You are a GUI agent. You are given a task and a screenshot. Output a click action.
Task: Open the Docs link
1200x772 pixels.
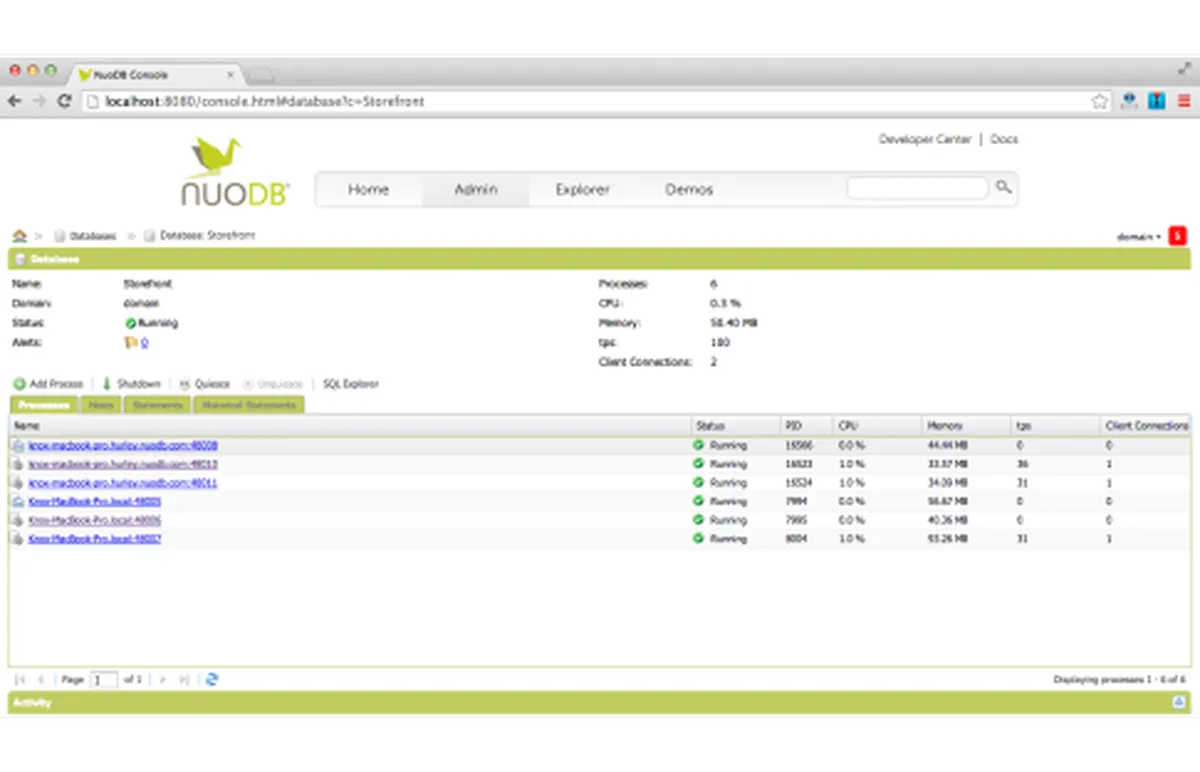click(1003, 139)
